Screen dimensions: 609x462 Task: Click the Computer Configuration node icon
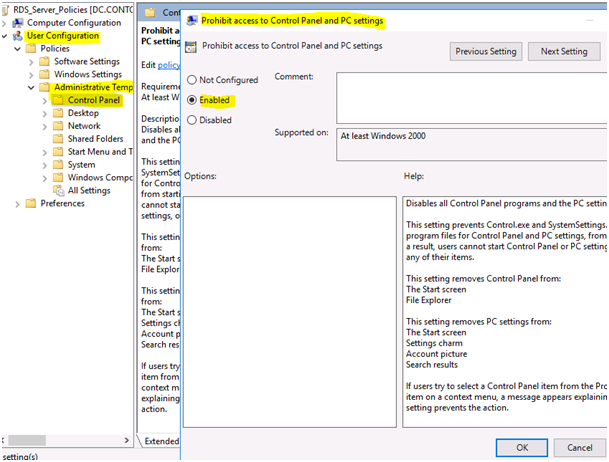point(18,22)
